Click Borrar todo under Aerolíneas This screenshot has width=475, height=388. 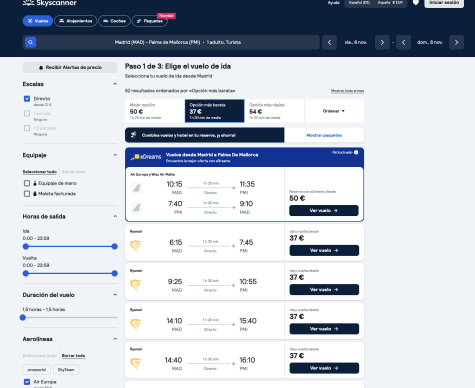point(73,356)
